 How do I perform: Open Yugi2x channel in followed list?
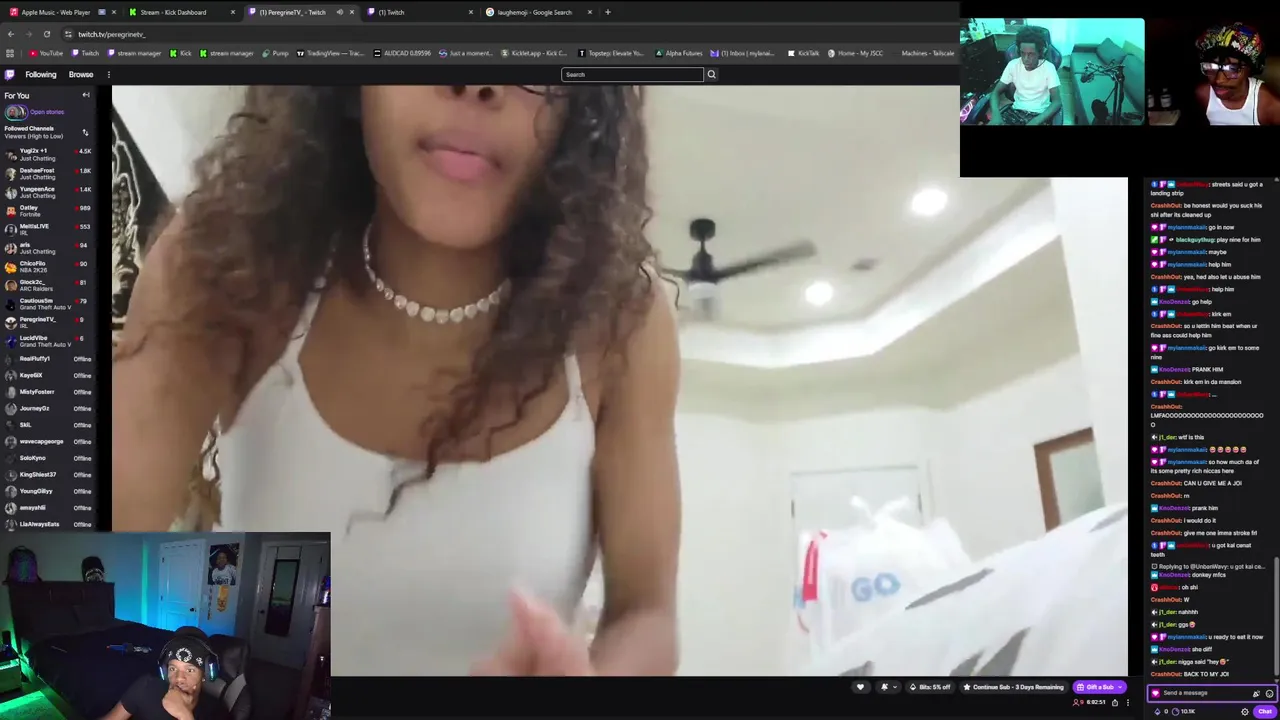[x=47, y=154]
